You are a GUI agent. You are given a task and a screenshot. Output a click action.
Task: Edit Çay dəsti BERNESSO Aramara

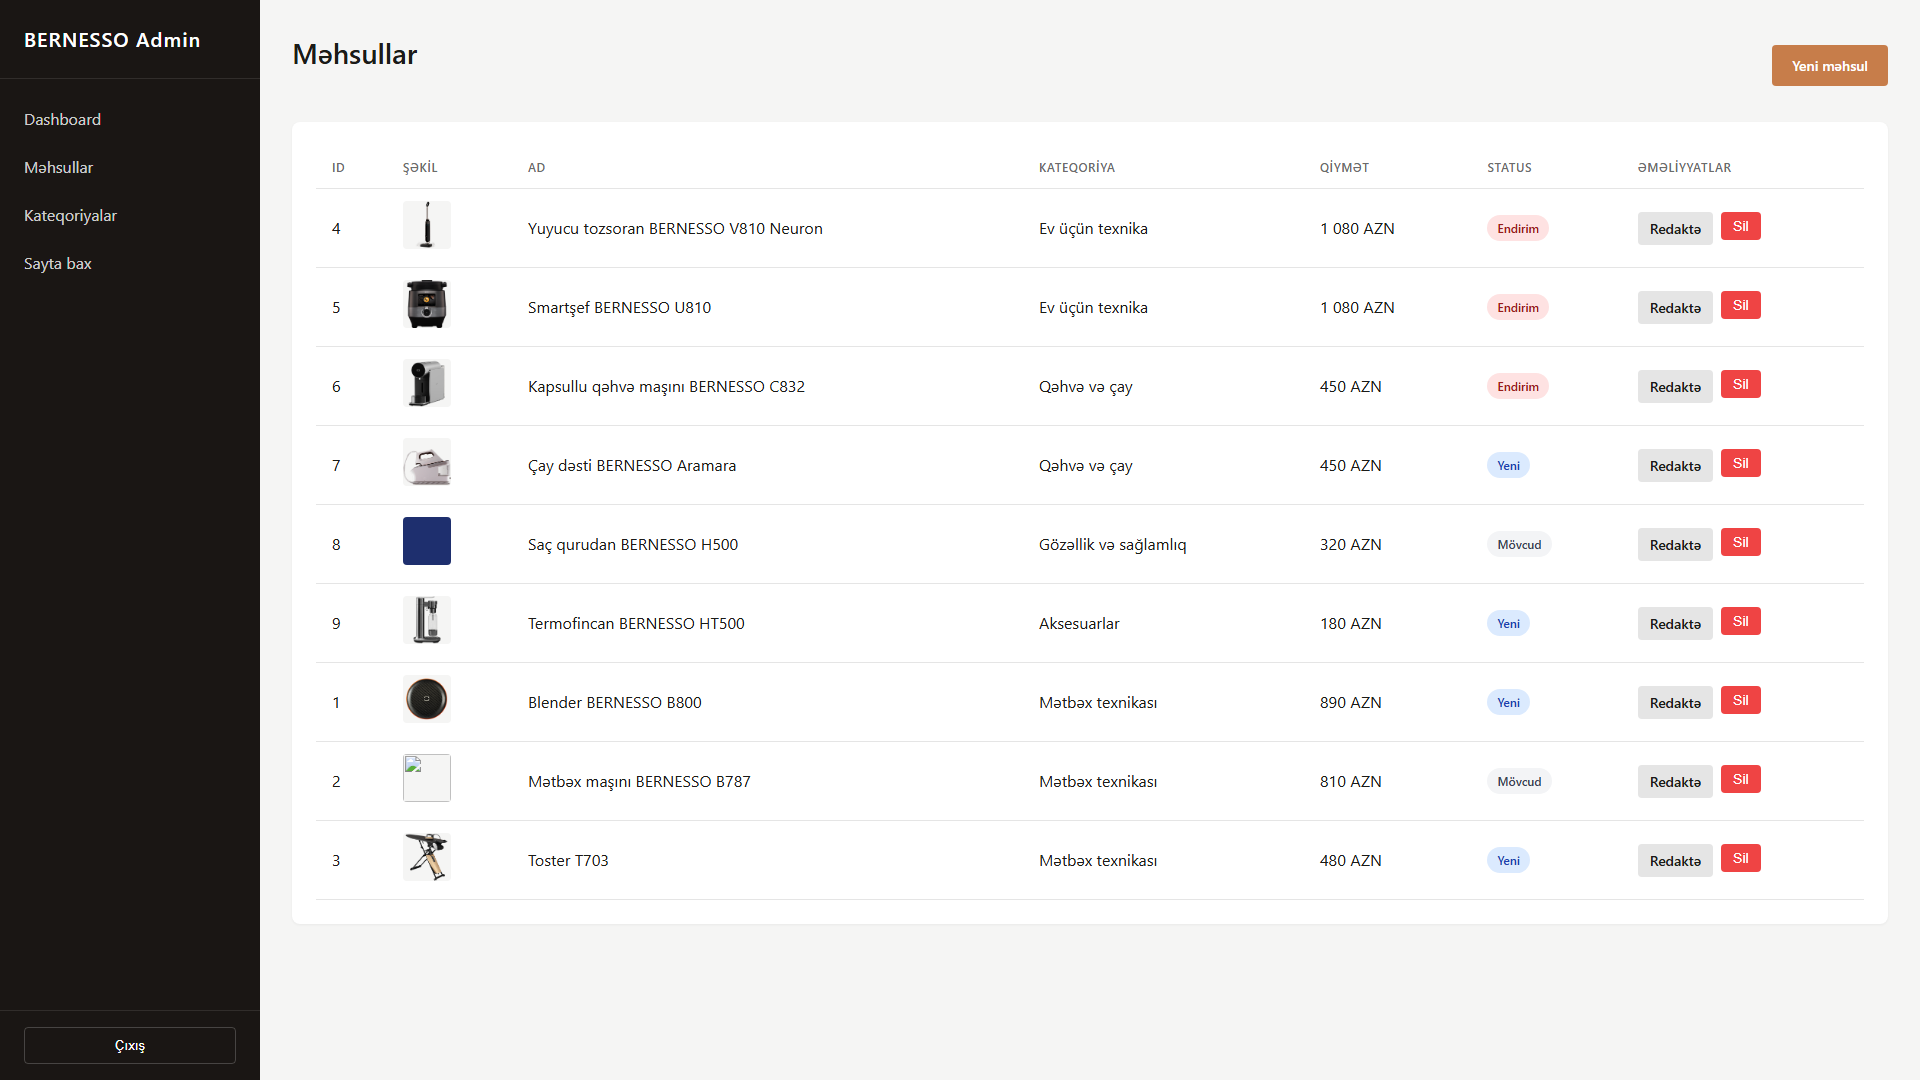pos(1675,465)
